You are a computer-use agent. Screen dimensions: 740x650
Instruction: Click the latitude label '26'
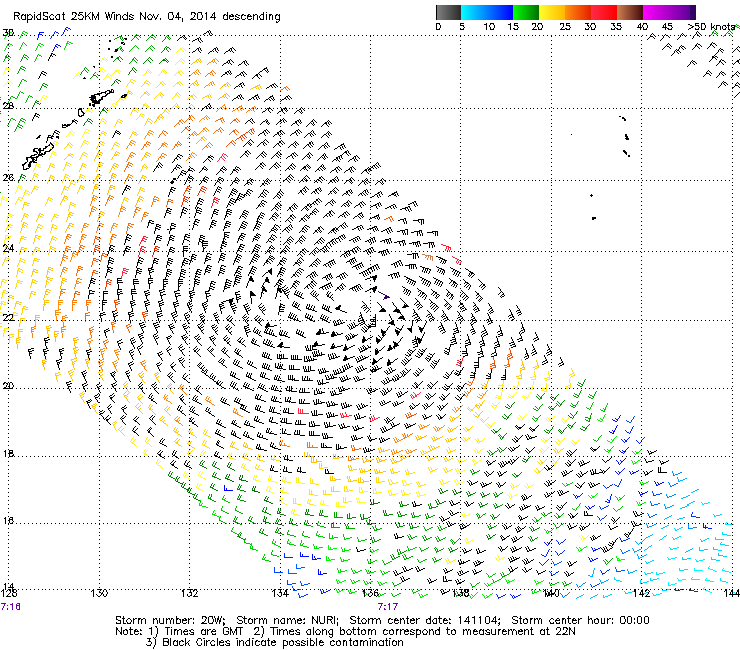click(8, 177)
